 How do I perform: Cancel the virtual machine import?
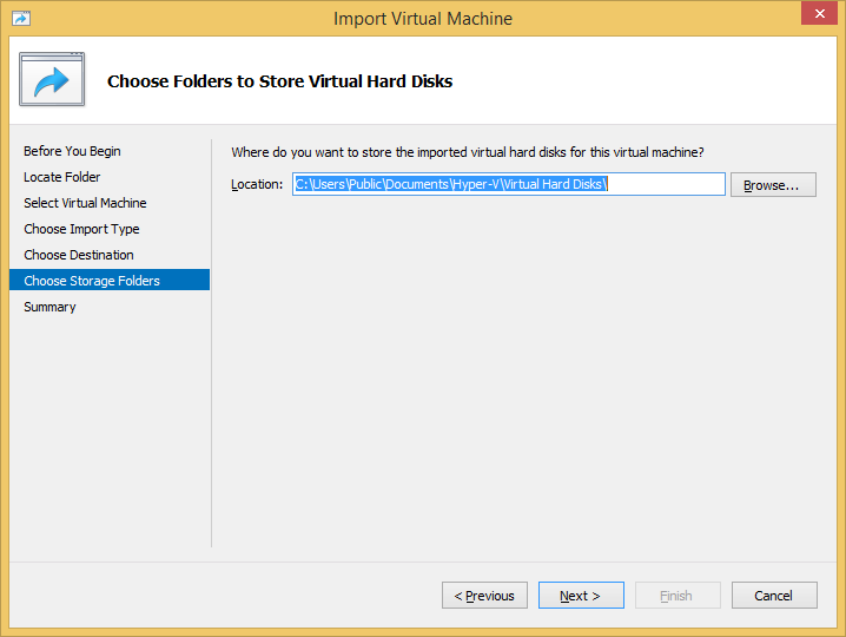774,595
